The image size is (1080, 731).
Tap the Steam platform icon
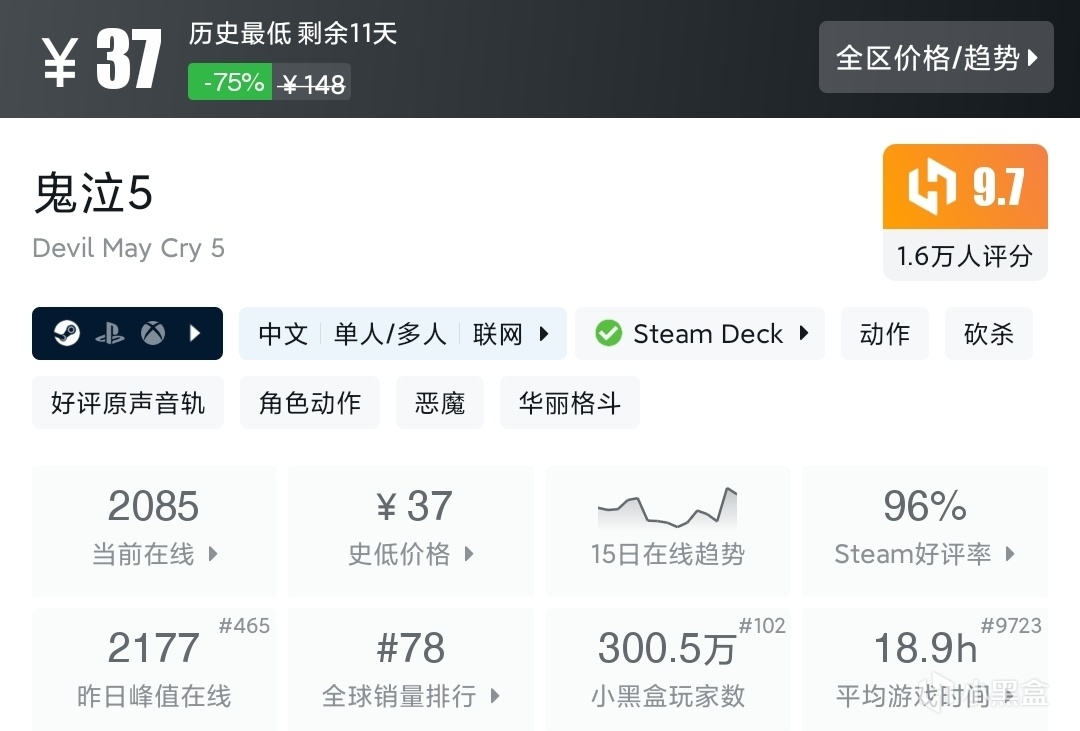(x=67, y=333)
